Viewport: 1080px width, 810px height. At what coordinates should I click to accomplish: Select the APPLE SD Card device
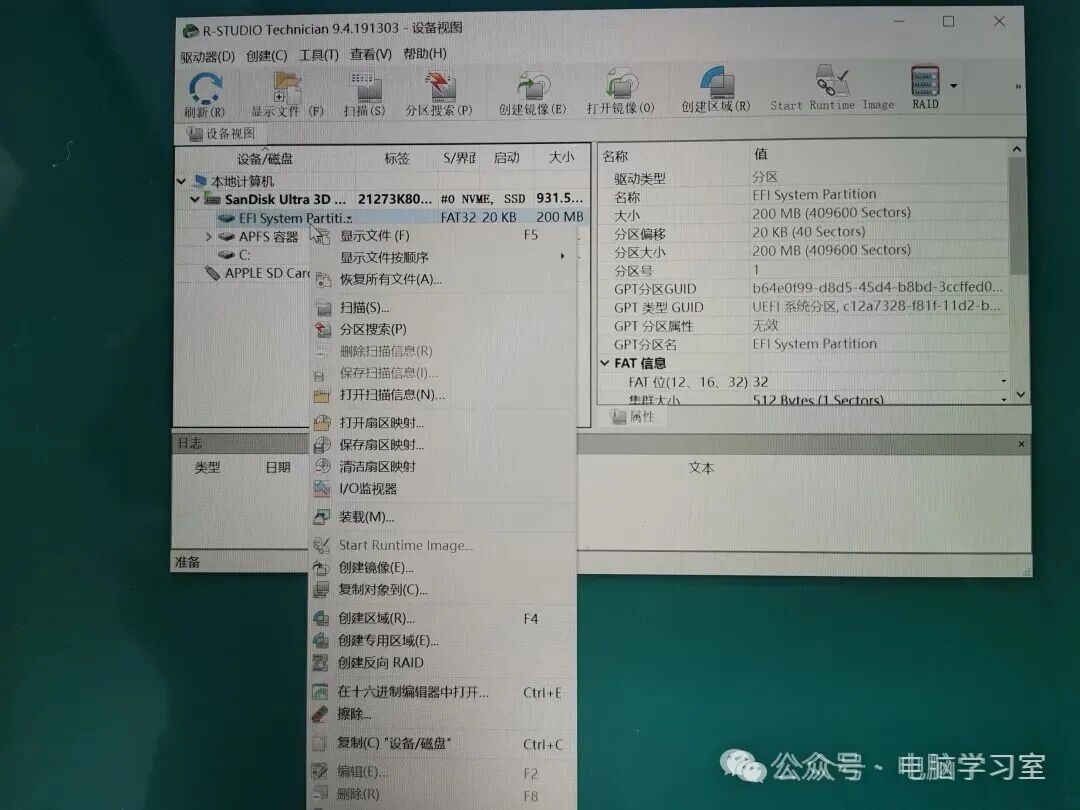pyautogui.click(x=267, y=273)
